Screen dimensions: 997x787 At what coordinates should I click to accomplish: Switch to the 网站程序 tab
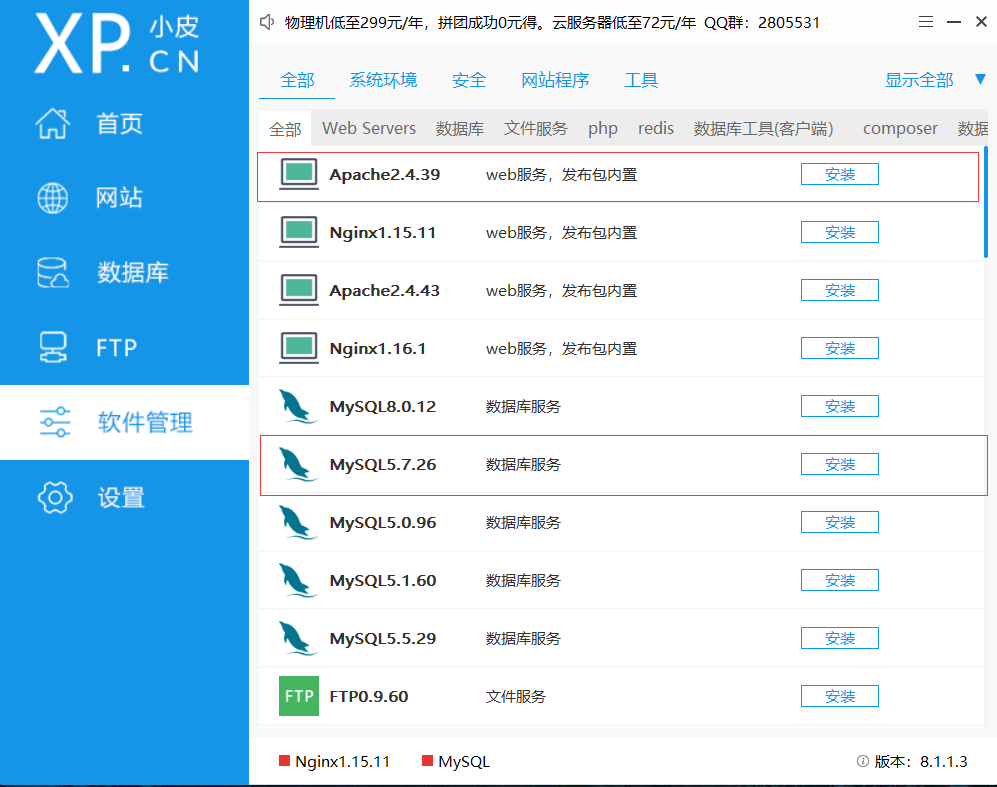click(555, 80)
